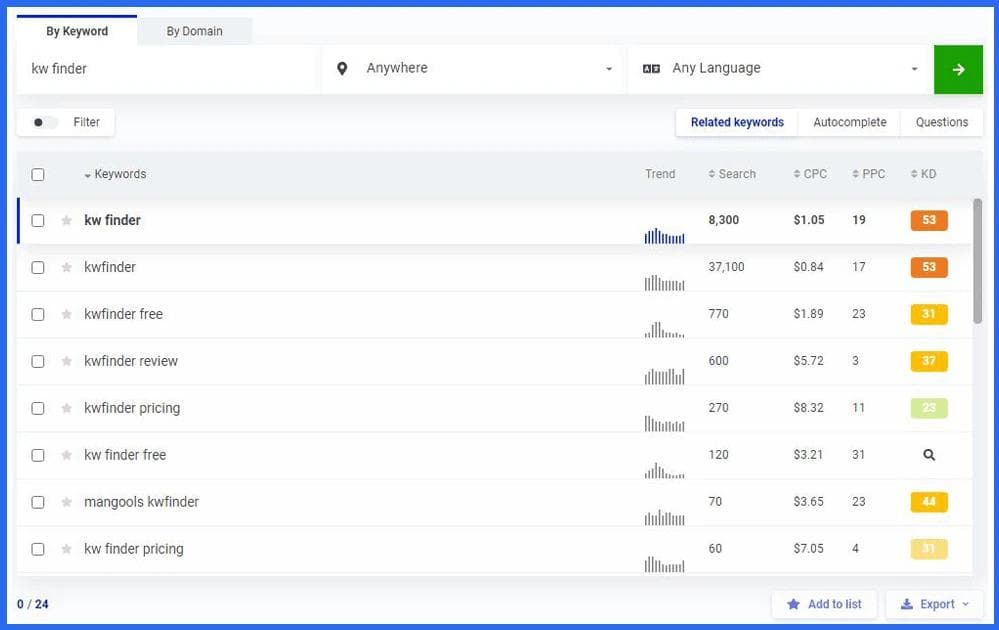Click the keyword search input field

pyautogui.click(x=165, y=69)
